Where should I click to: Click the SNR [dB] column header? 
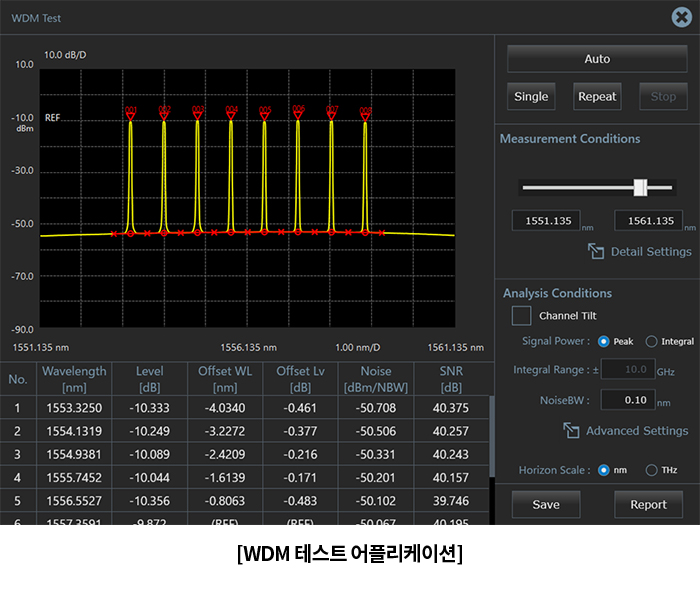[451, 379]
